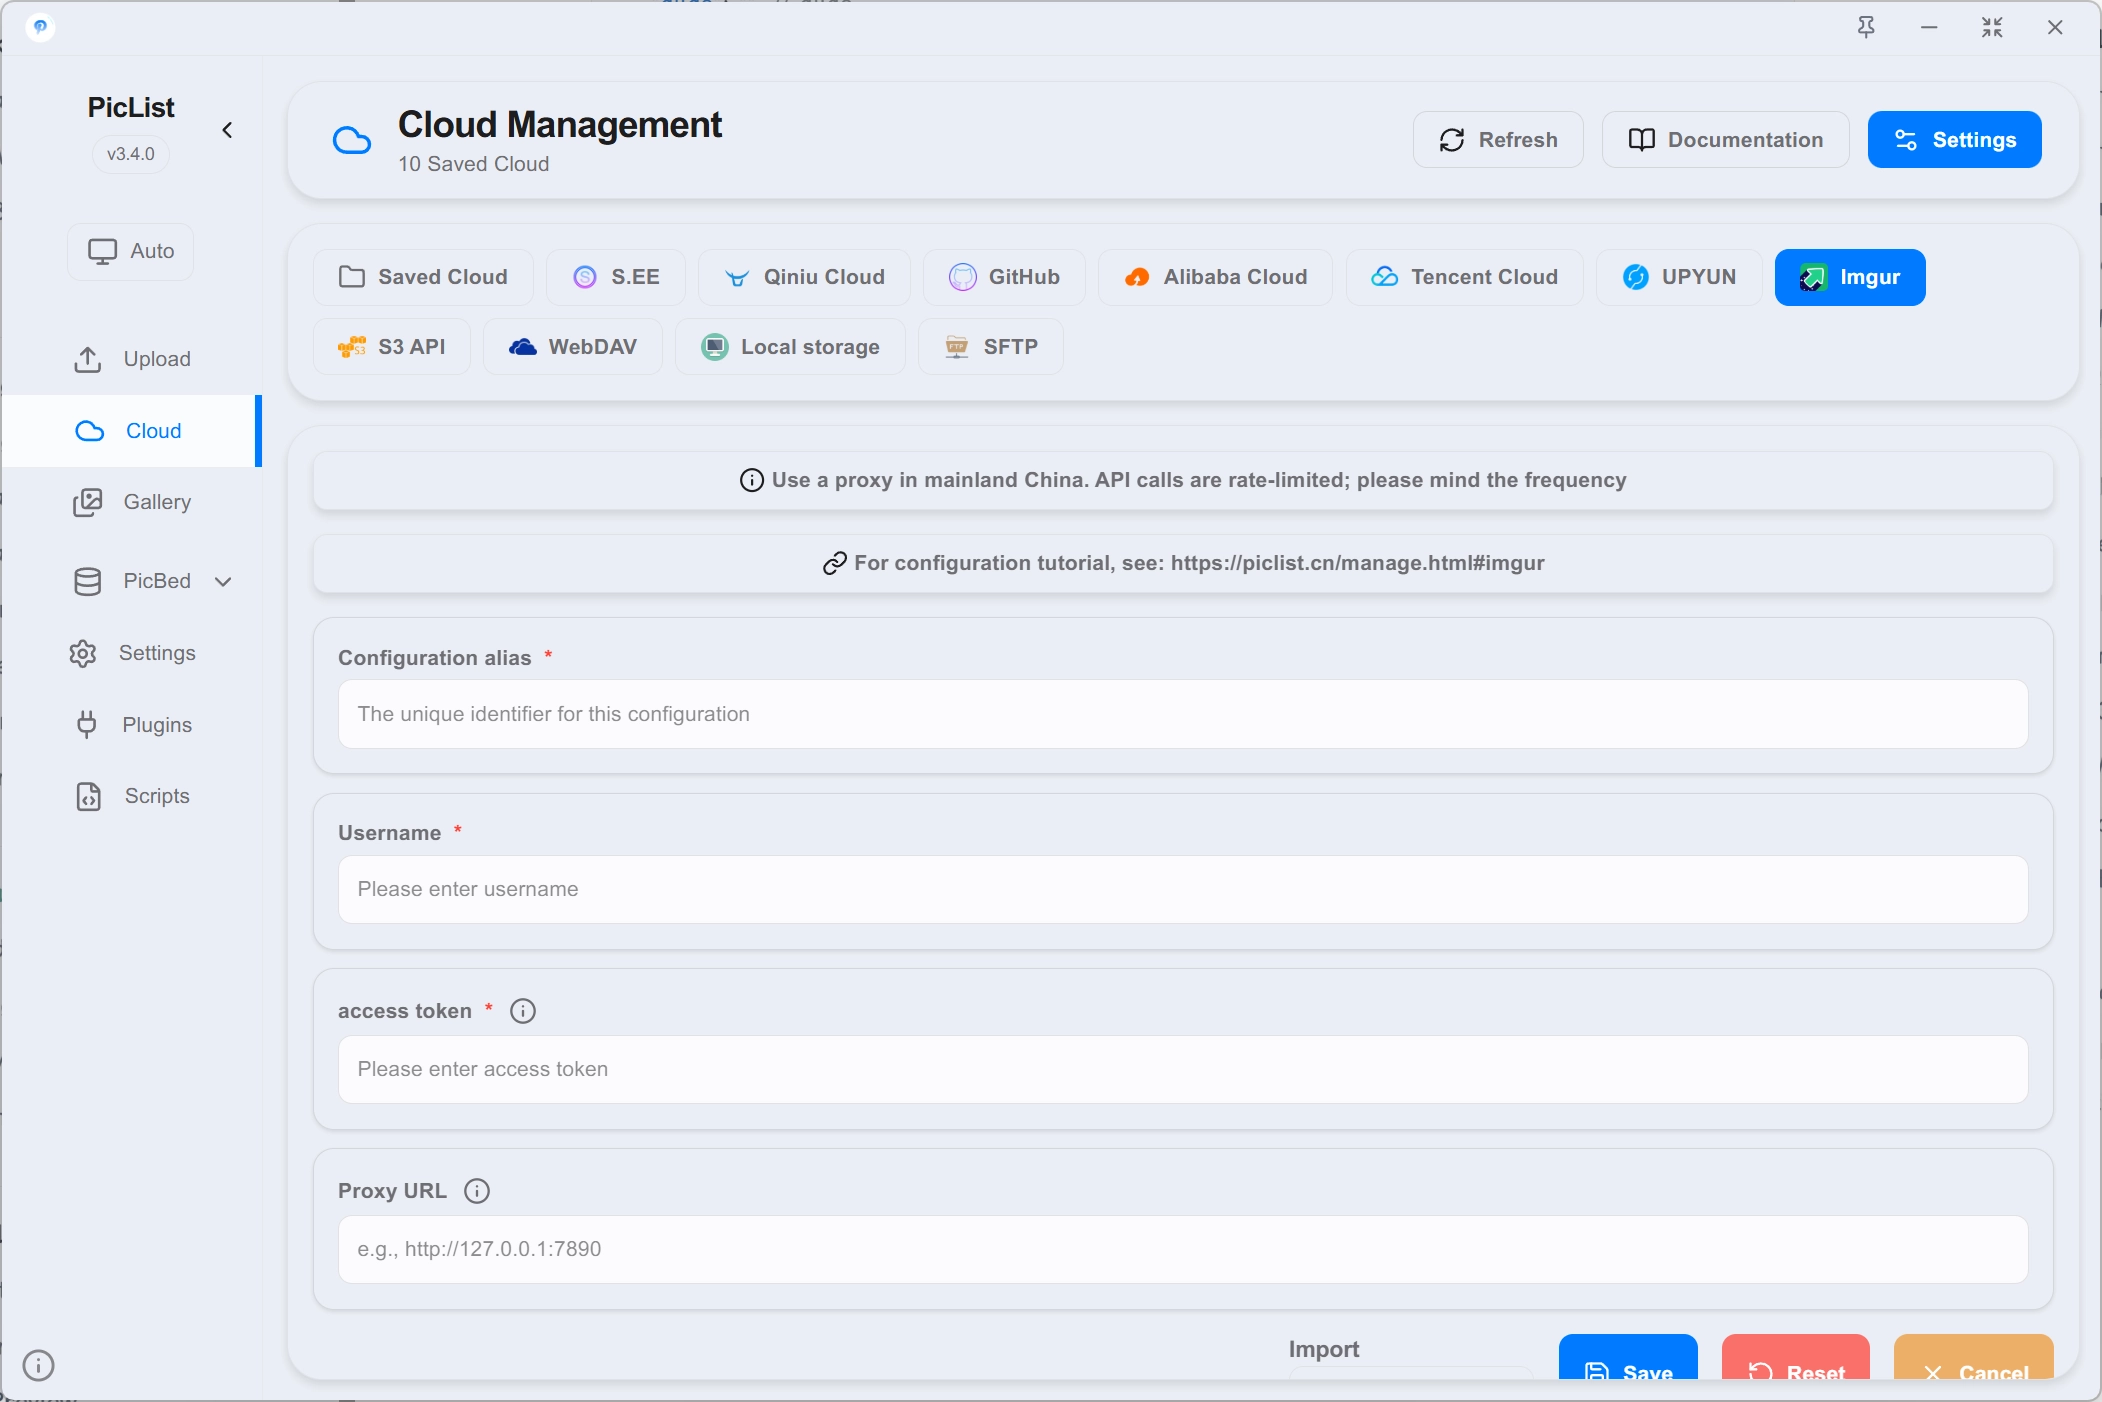Screen dimensions: 2102x1402
Task: Select the Qiniu Cloud tab
Action: click(x=805, y=277)
